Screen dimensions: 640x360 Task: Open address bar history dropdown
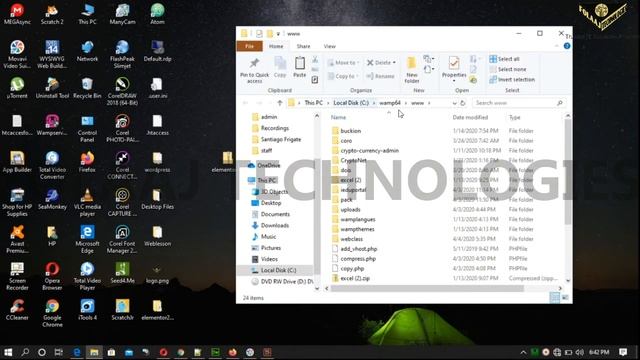click(454, 103)
